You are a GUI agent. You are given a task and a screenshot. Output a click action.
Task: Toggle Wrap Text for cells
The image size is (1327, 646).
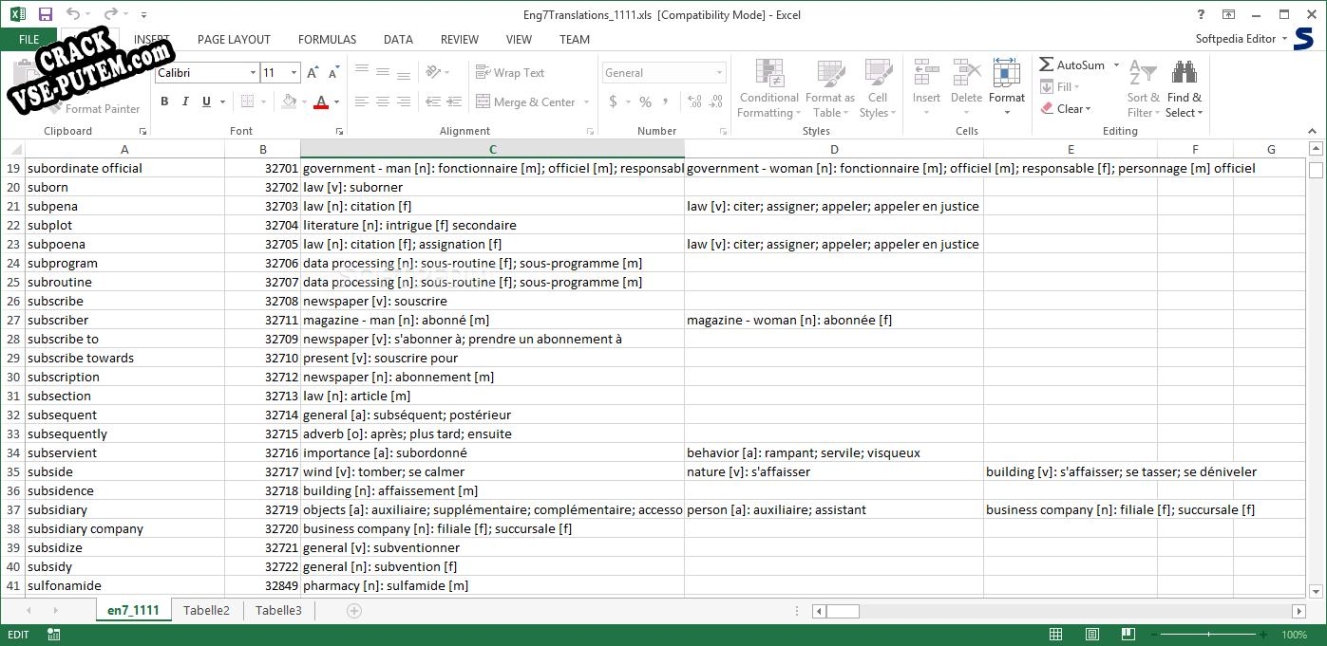[x=510, y=73]
